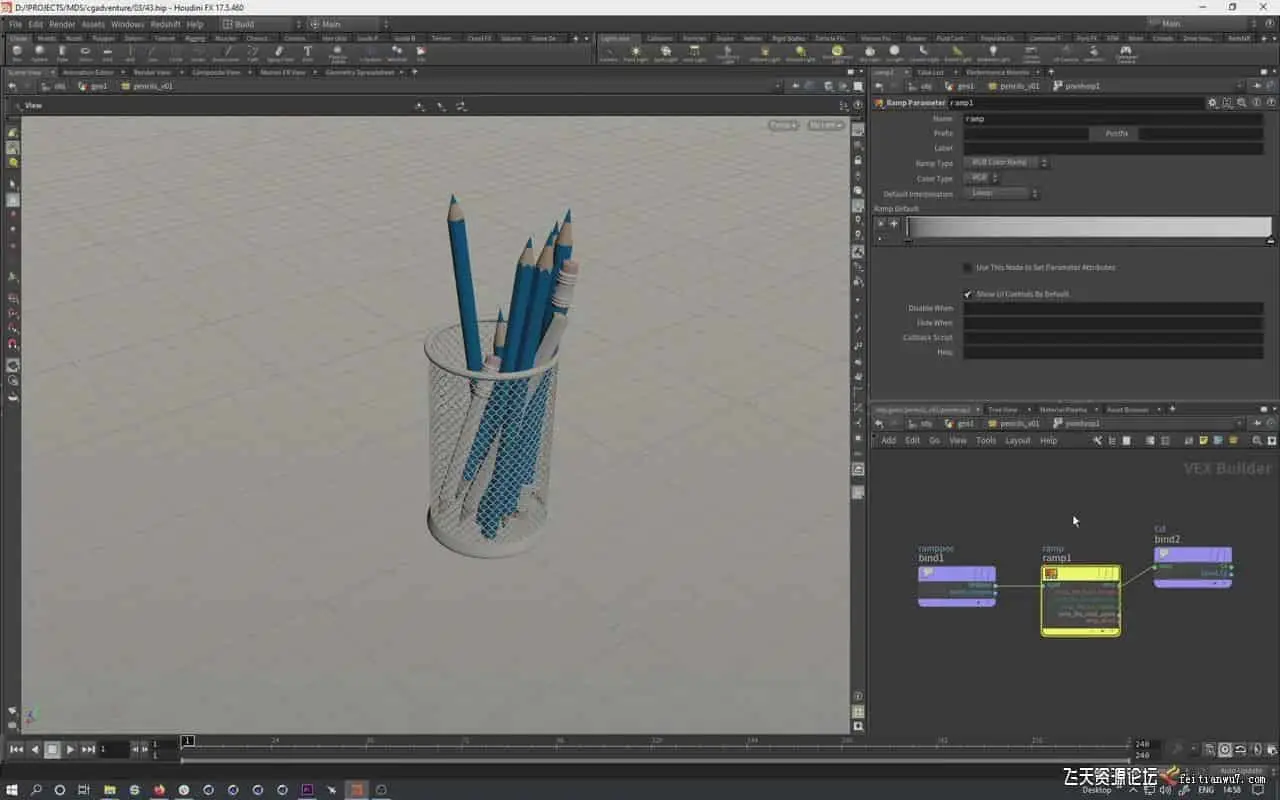Open the Redshift menu

coord(165,24)
